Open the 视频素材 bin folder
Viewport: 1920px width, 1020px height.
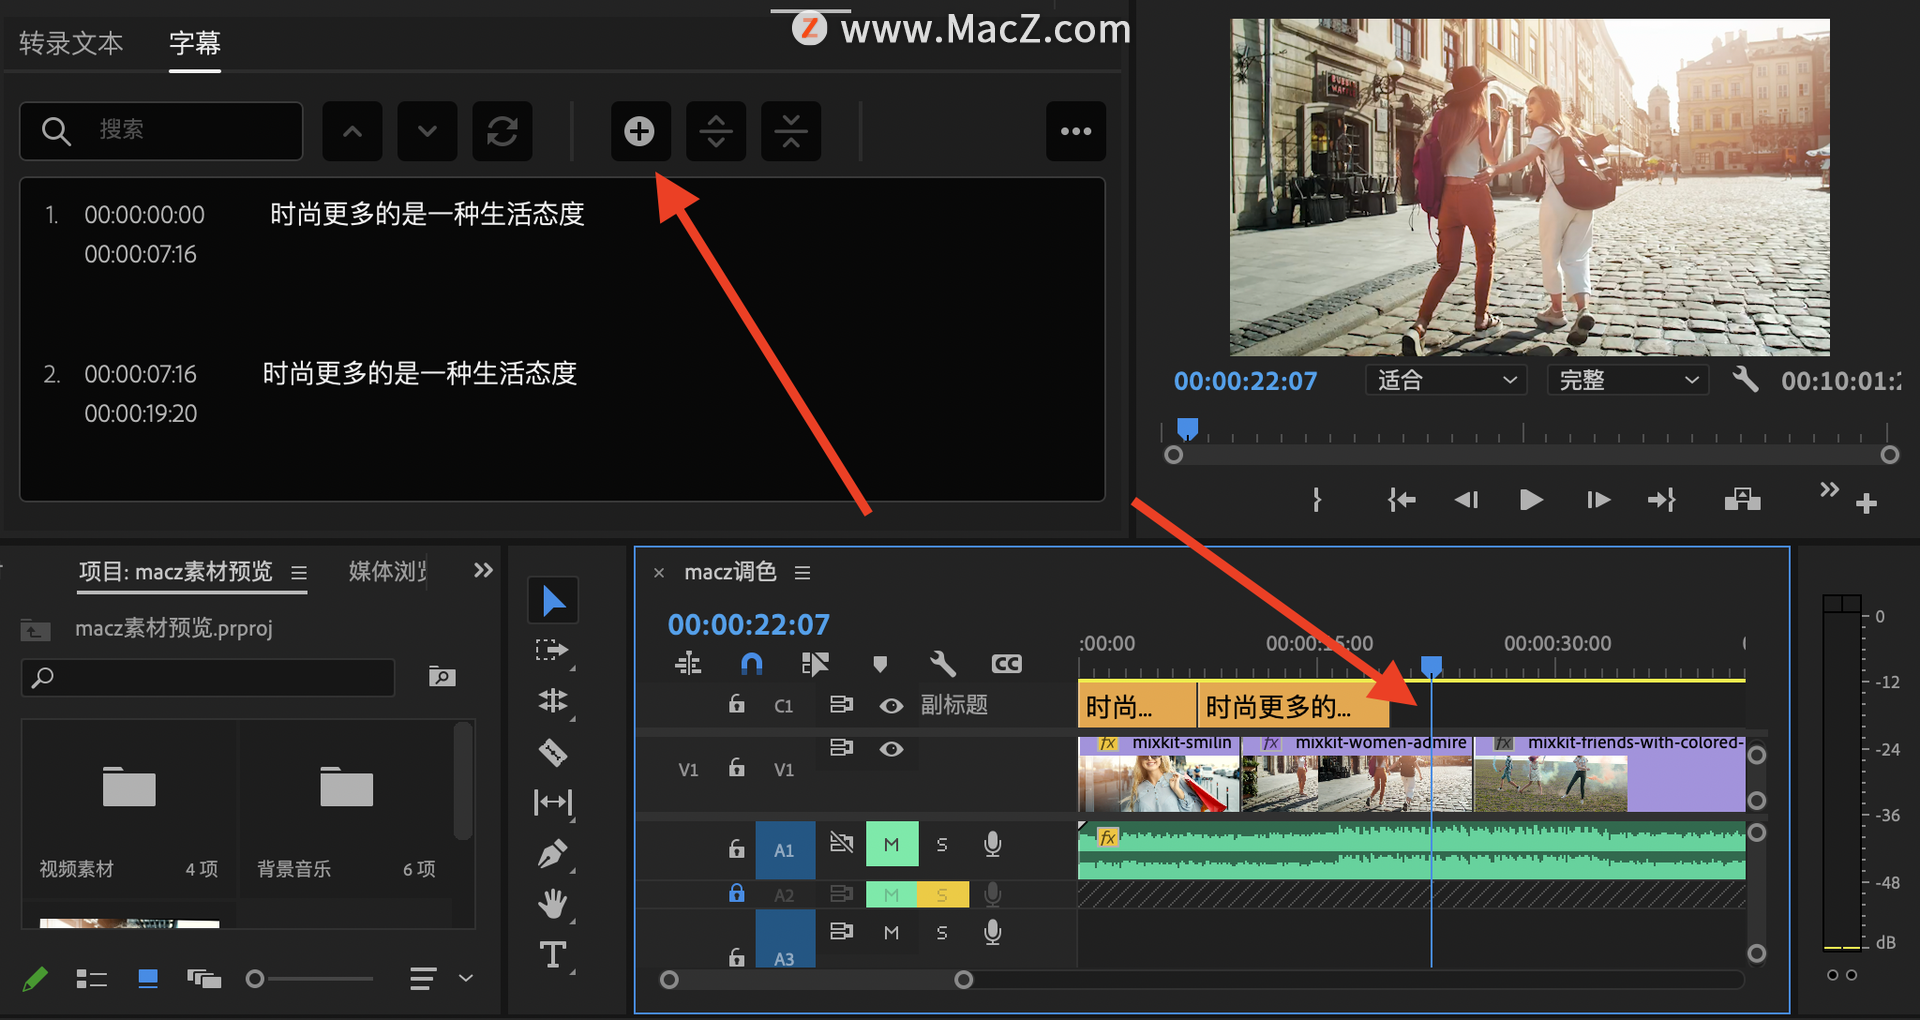(129, 788)
